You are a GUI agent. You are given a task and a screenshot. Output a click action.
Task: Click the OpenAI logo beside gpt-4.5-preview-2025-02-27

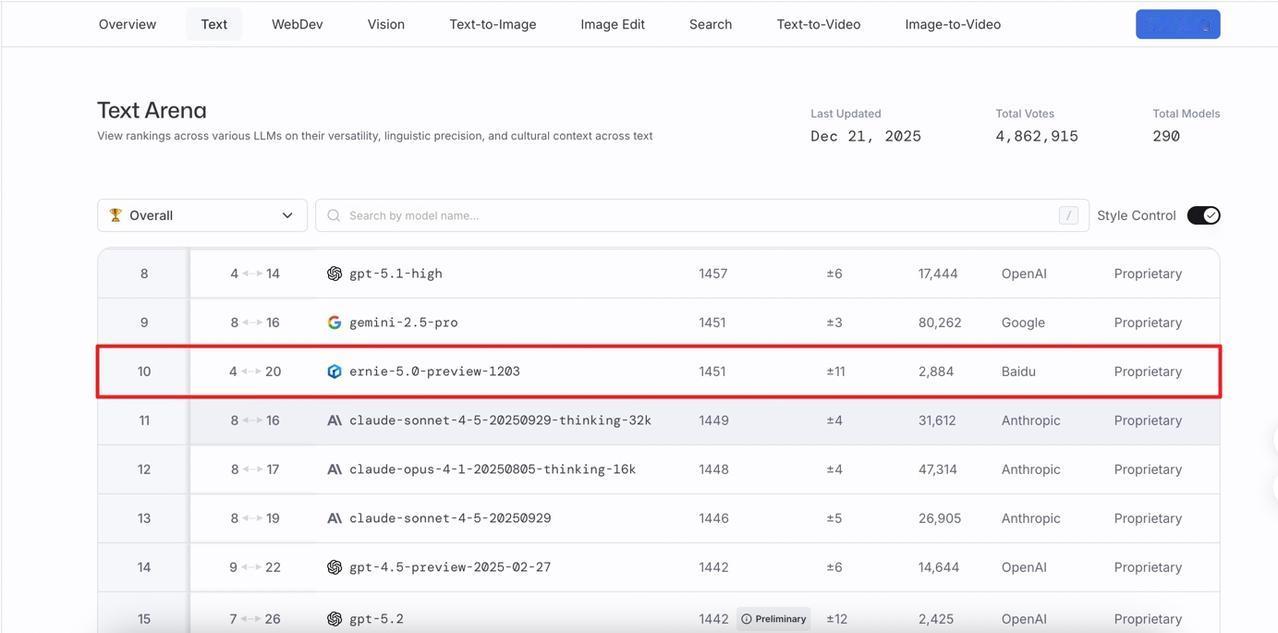click(x=334, y=568)
